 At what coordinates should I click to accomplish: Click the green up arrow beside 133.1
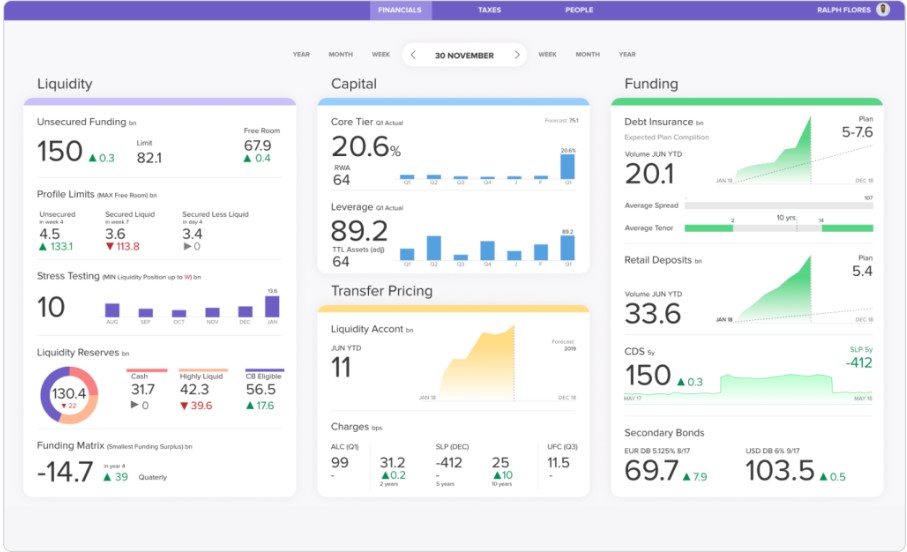(42, 246)
